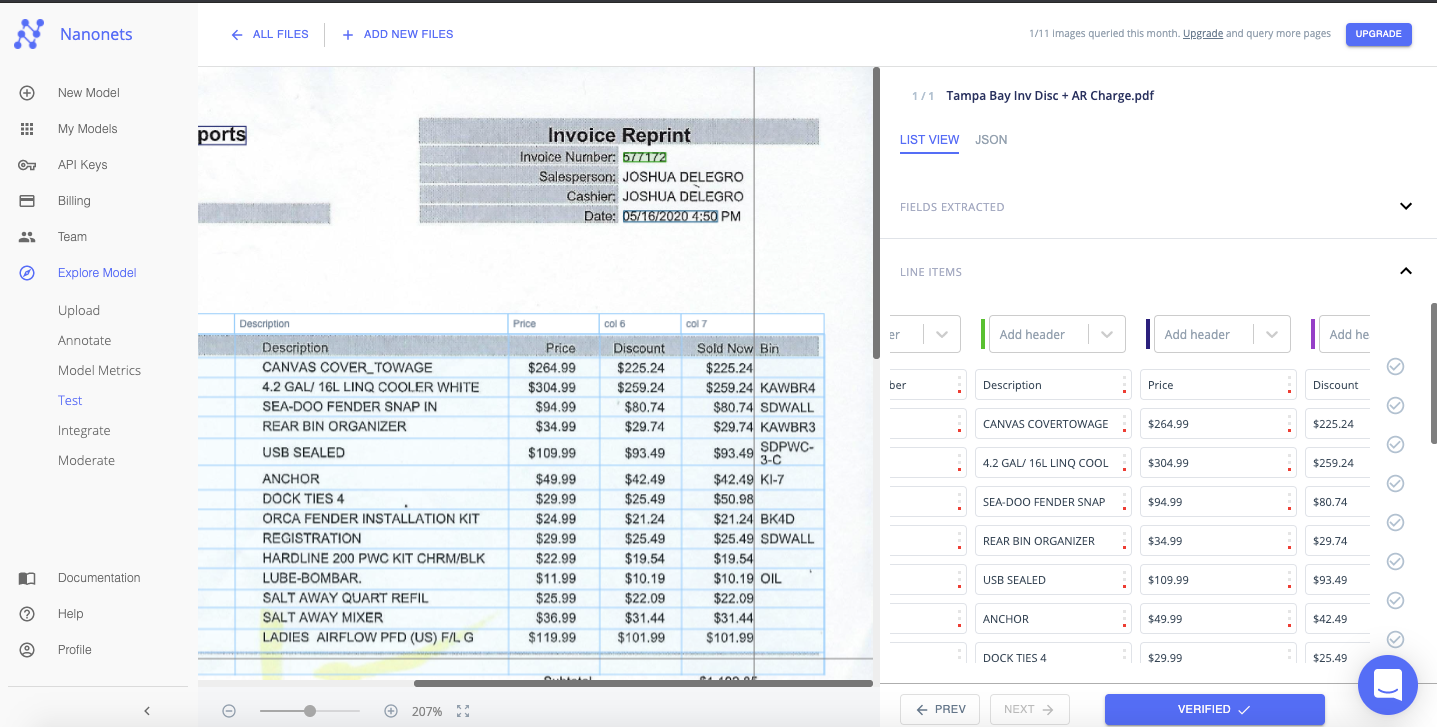Viewport: 1437px width, 727px height.
Task: Collapse the Line Items section
Action: (1405, 272)
